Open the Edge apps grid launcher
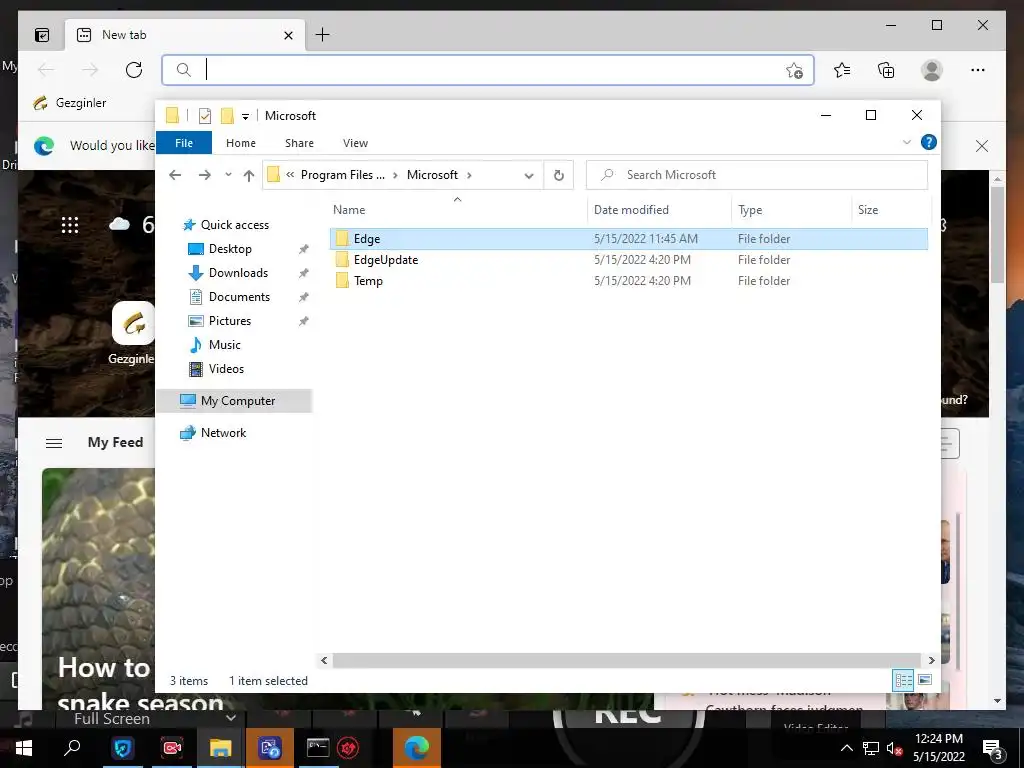Screen dimensions: 1024x768 (x=70, y=225)
